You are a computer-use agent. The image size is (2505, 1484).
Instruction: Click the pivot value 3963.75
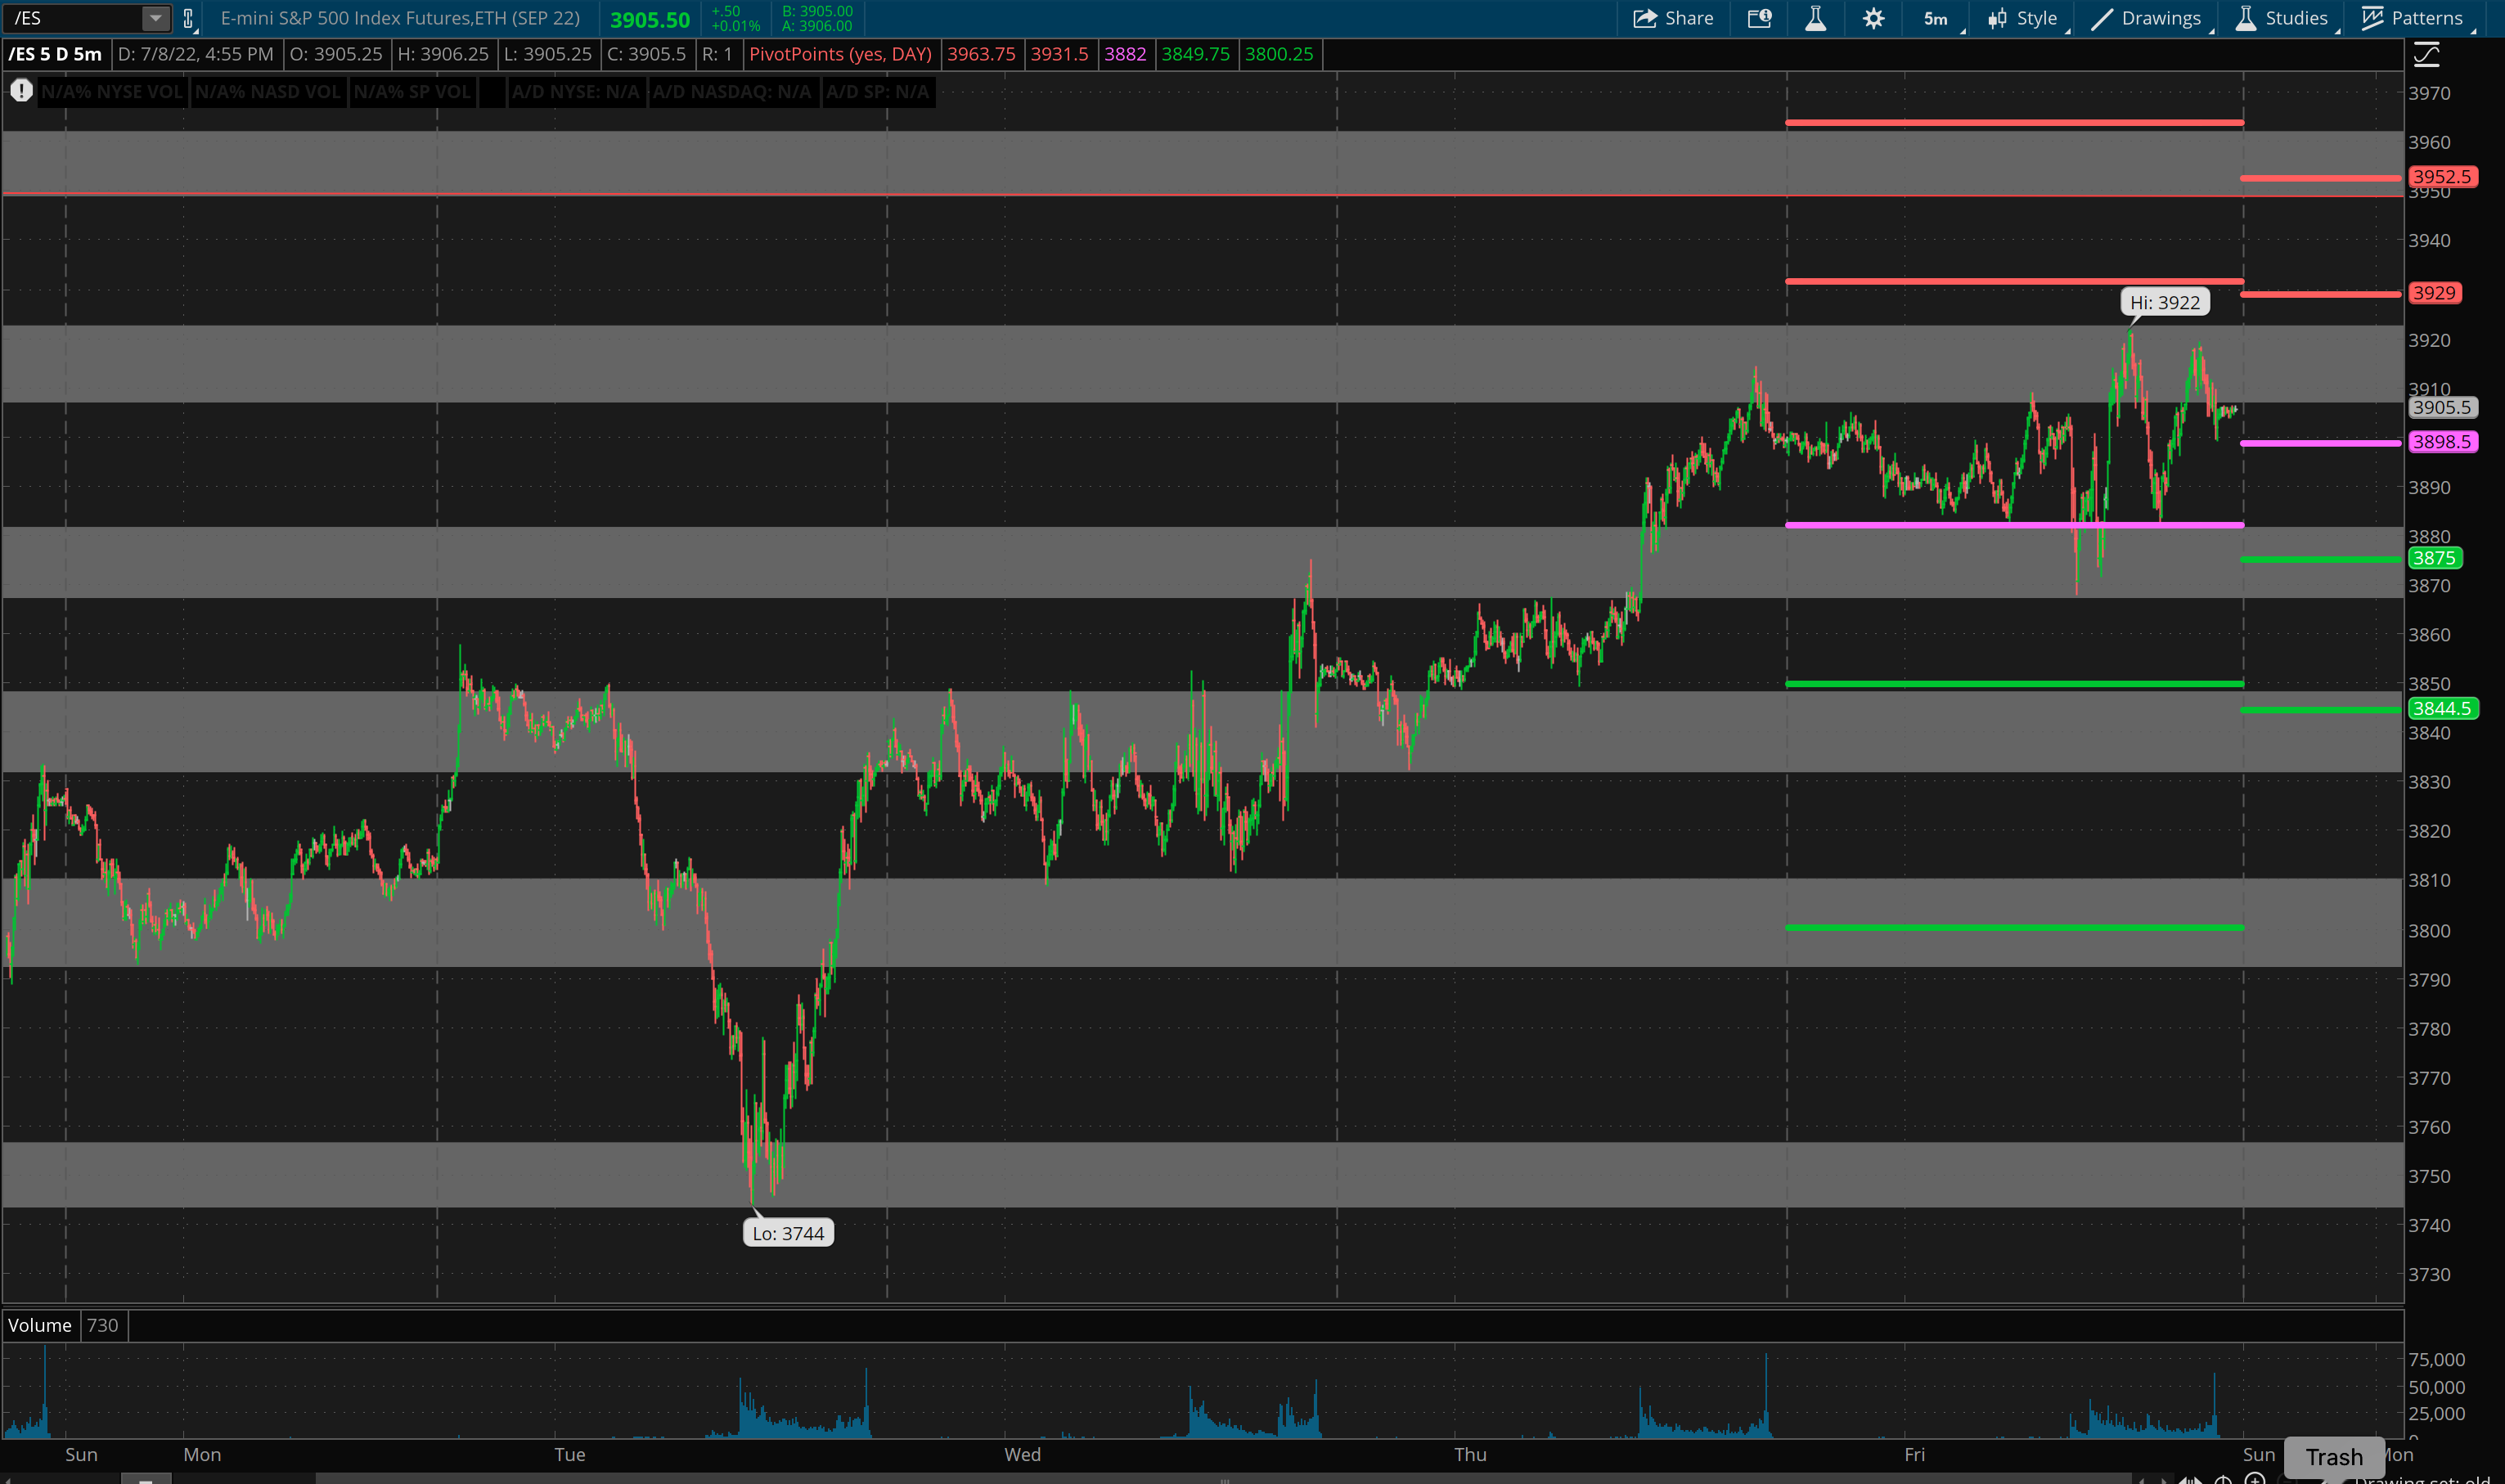click(980, 54)
